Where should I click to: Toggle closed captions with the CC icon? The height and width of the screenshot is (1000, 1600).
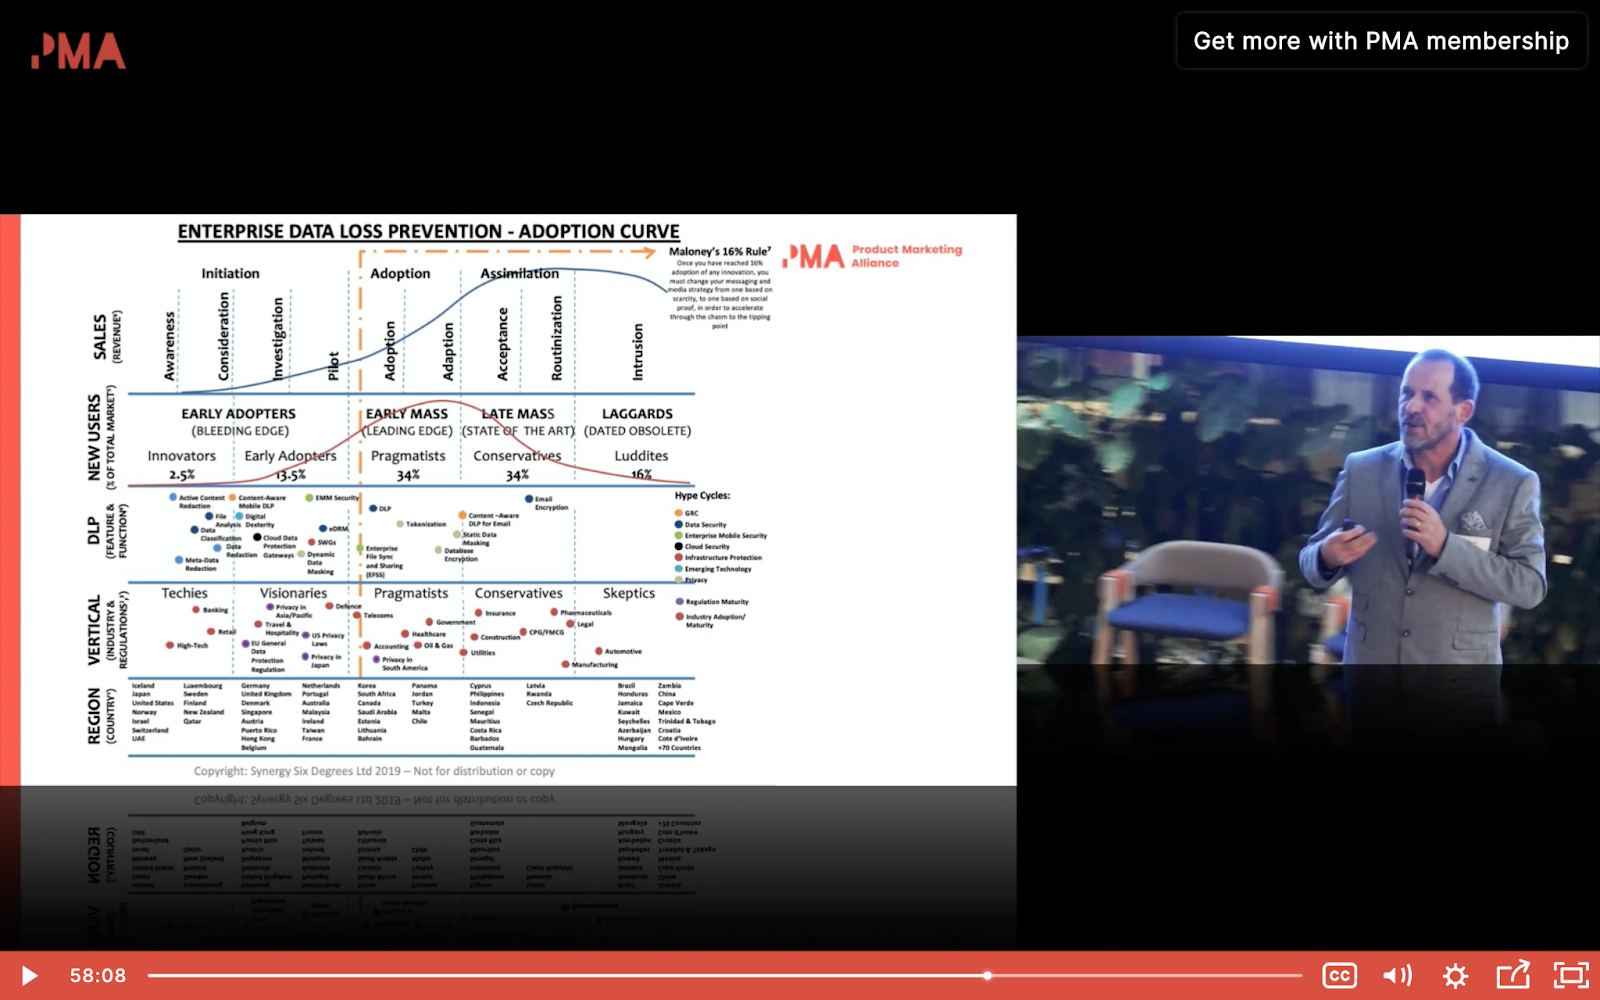pos(1339,975)
